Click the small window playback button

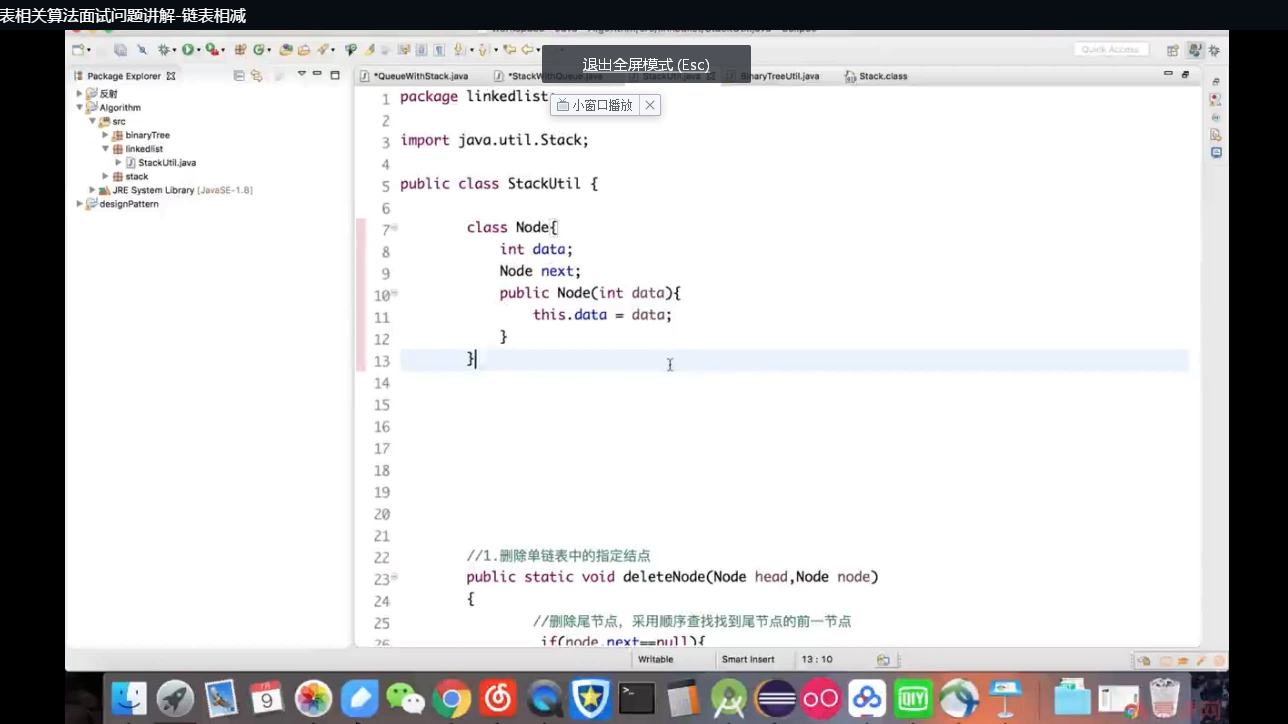(595, 105)
